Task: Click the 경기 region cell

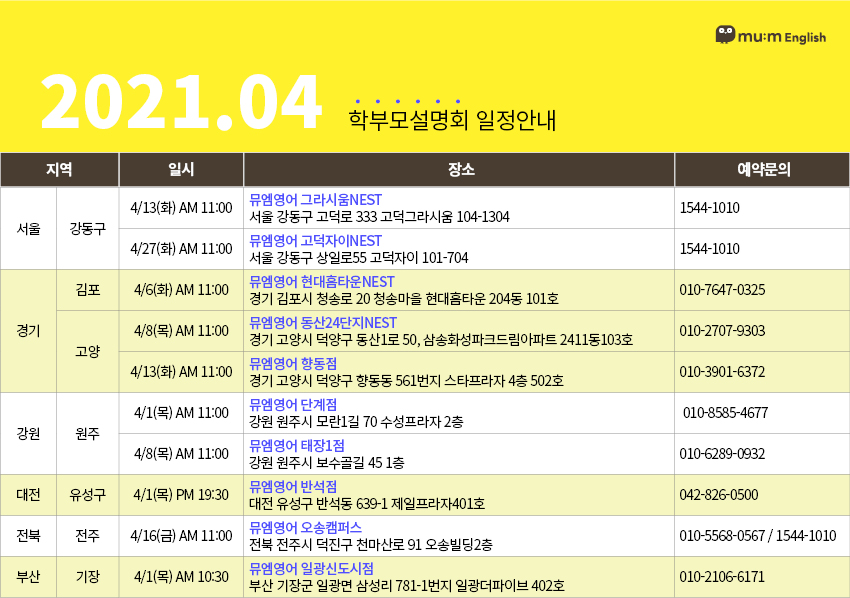Action: point(28,331)
